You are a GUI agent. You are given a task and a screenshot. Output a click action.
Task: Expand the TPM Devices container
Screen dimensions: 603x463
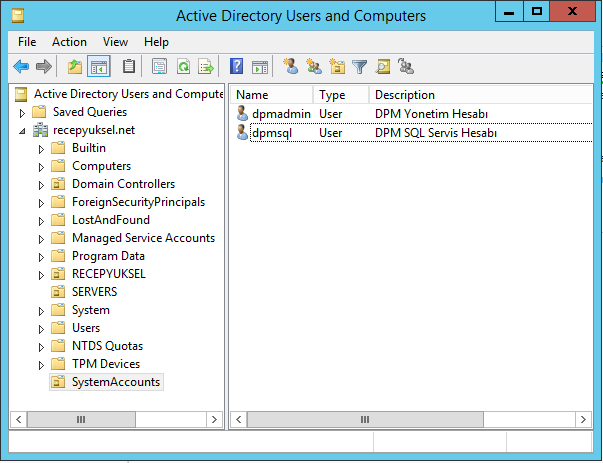(x=41, y=365)
